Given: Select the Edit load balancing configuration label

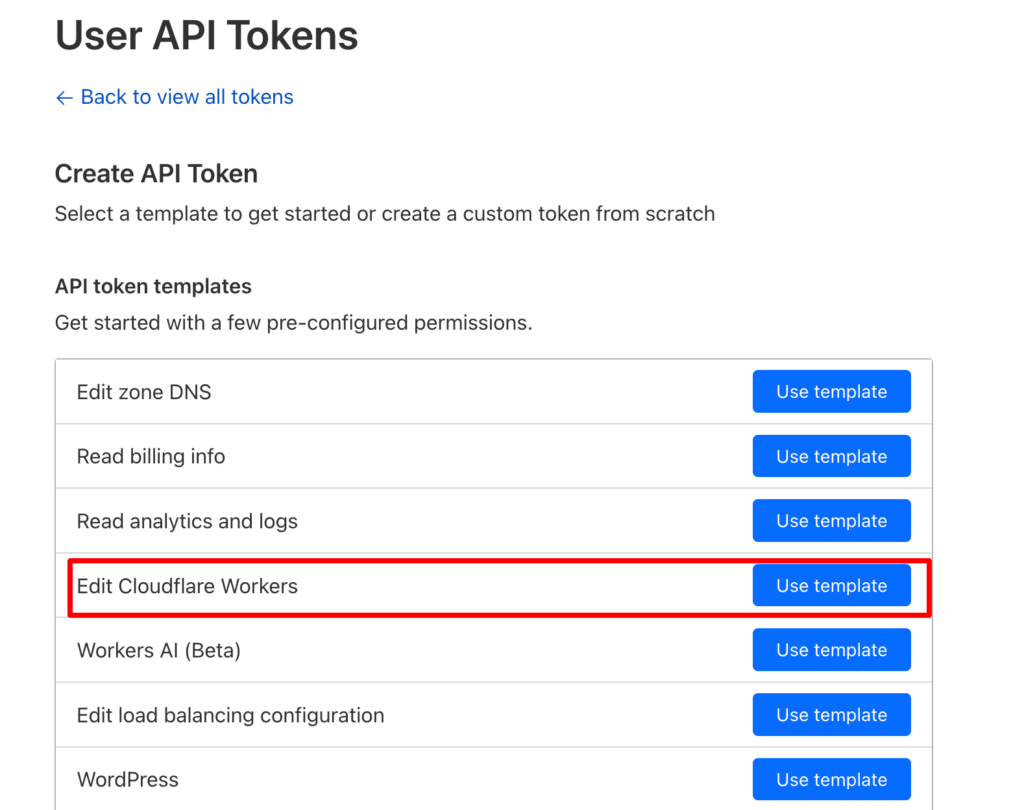Looking at the screenshot, I should (231, 715).
